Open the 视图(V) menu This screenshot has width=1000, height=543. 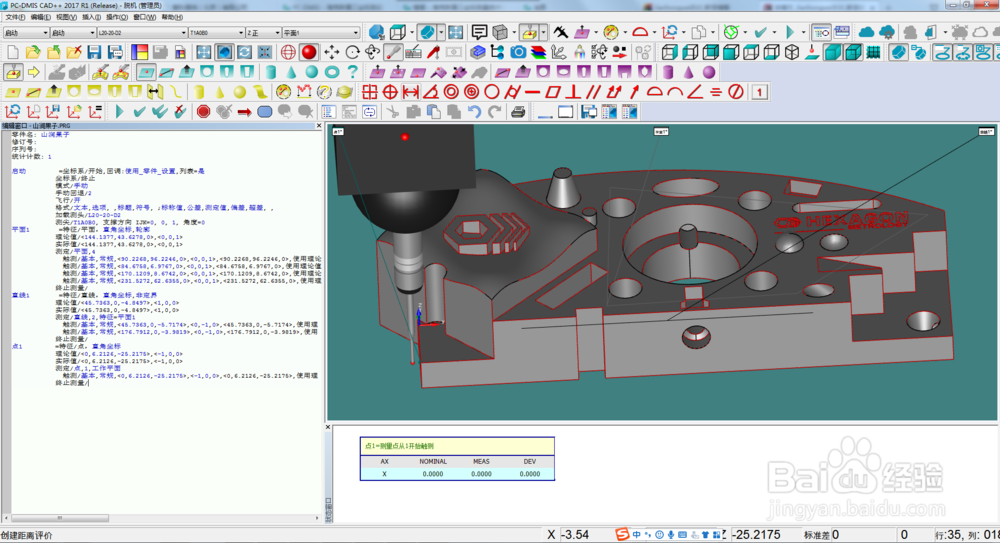(66, 17)
